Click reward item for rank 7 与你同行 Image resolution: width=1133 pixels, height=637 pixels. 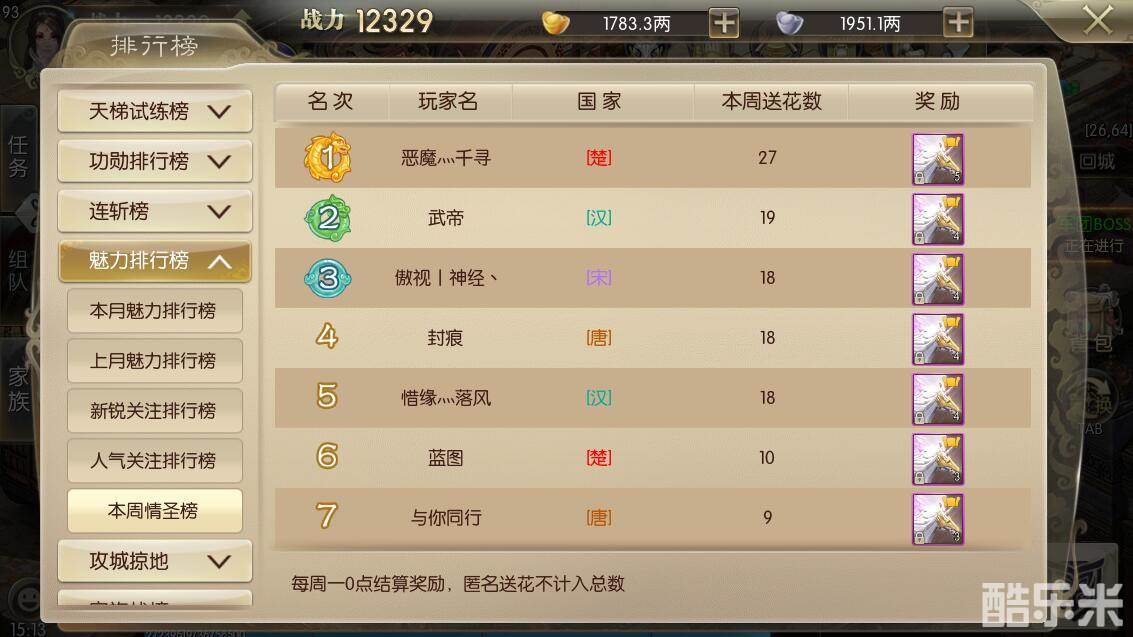pyautogui.click(x=937, y=519)
